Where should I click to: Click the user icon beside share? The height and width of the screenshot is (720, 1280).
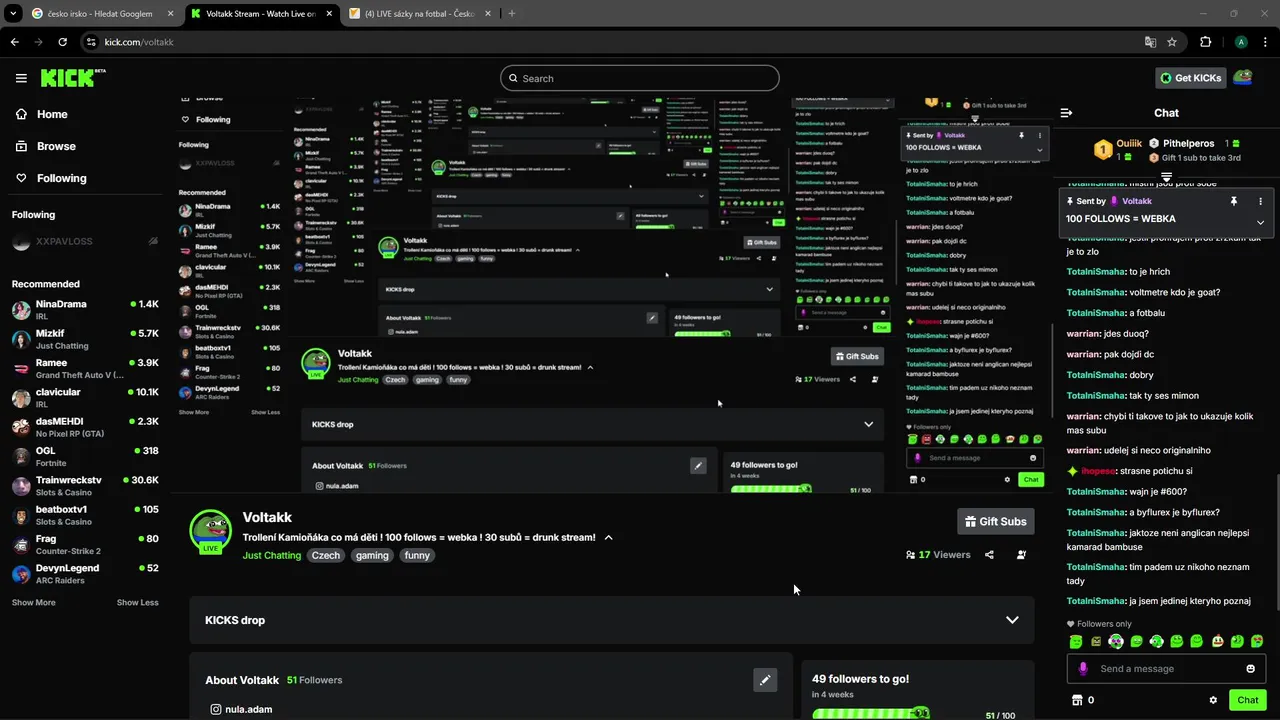click(1021, 555)
